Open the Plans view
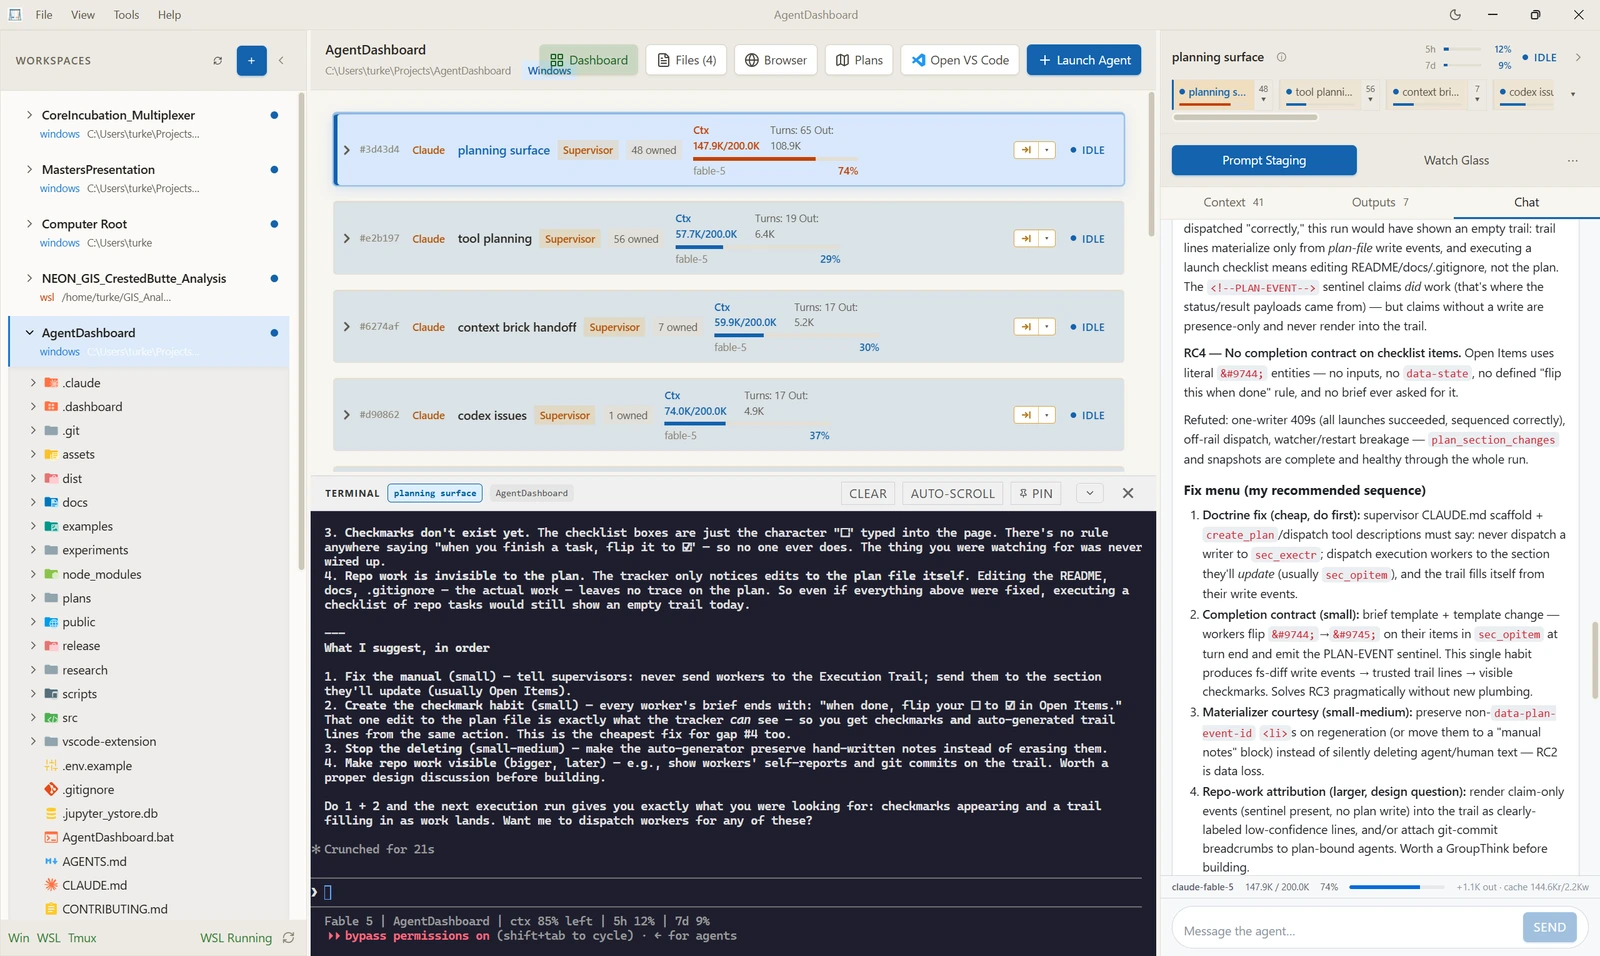 [859, 60]
